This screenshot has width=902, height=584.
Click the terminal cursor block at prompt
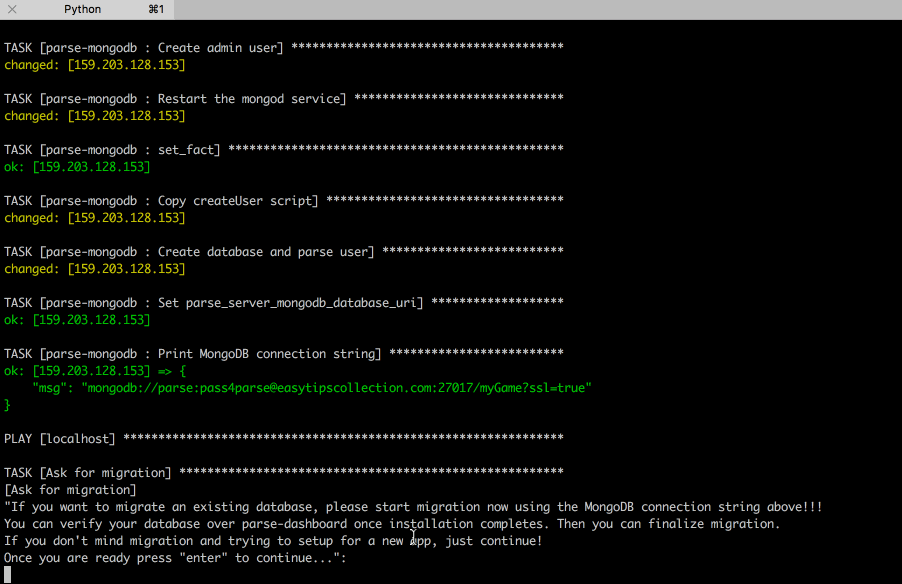pyautogui.click(x=8, y=574)
